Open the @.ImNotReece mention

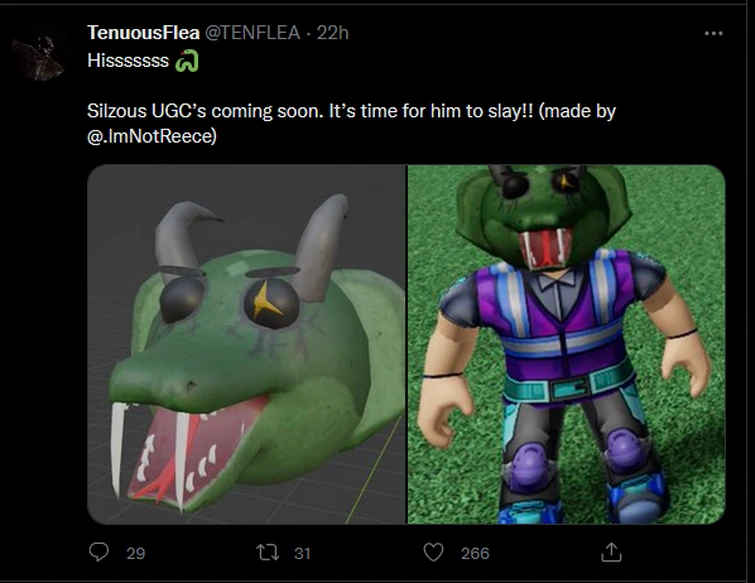click(151, 134)
